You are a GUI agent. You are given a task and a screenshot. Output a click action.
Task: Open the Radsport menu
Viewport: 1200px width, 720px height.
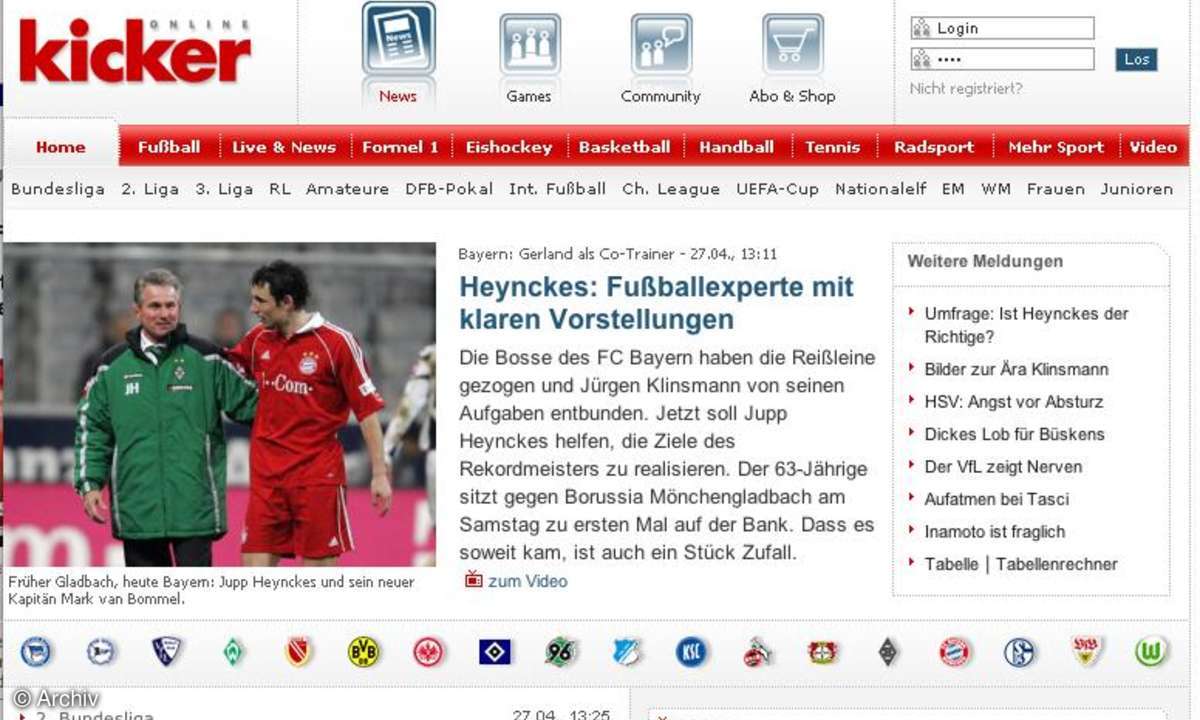[934, 147]
